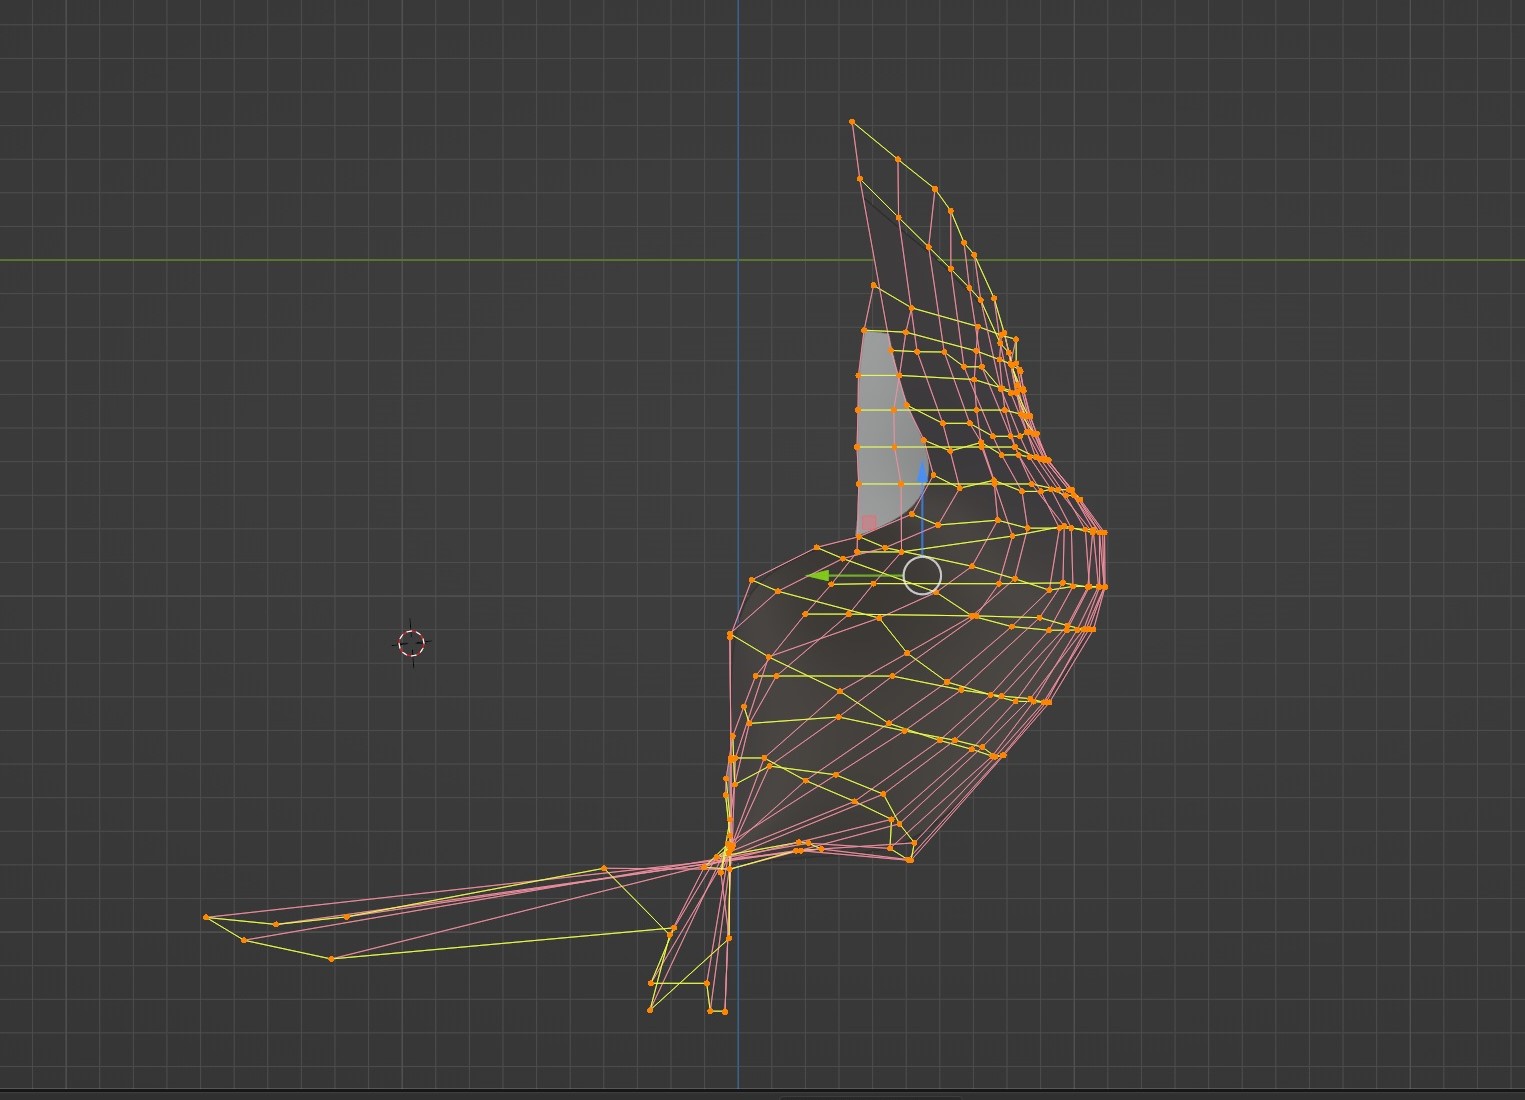Click the dark shaded surface of the lower body
Screen dimensions: 1525x1100
coord(850,650)
